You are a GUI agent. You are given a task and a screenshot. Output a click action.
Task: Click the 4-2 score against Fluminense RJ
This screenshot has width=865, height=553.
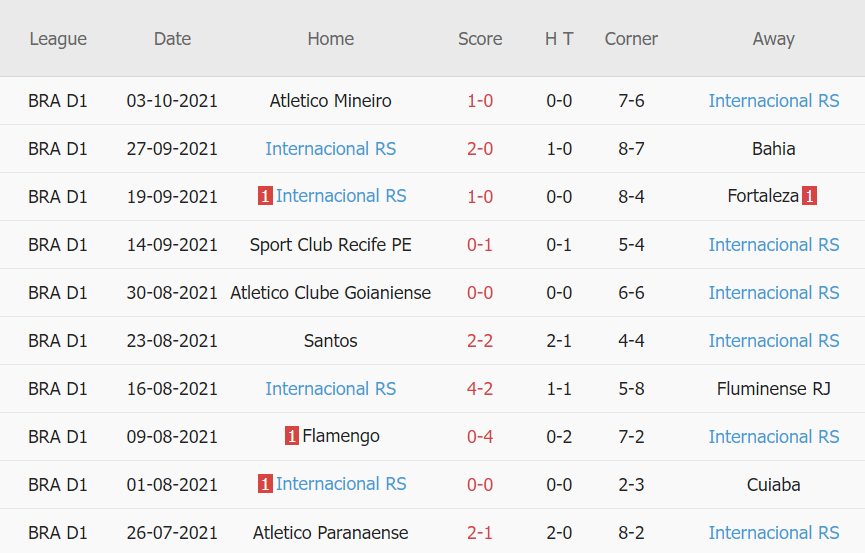[x=480, y=389]
